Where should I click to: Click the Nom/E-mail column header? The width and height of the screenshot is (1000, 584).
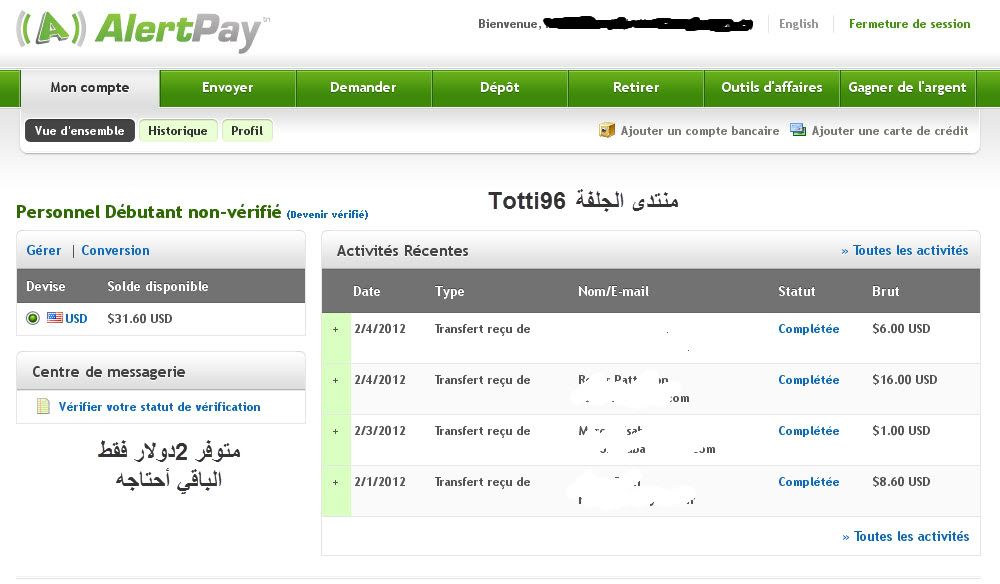click(613, 291)
